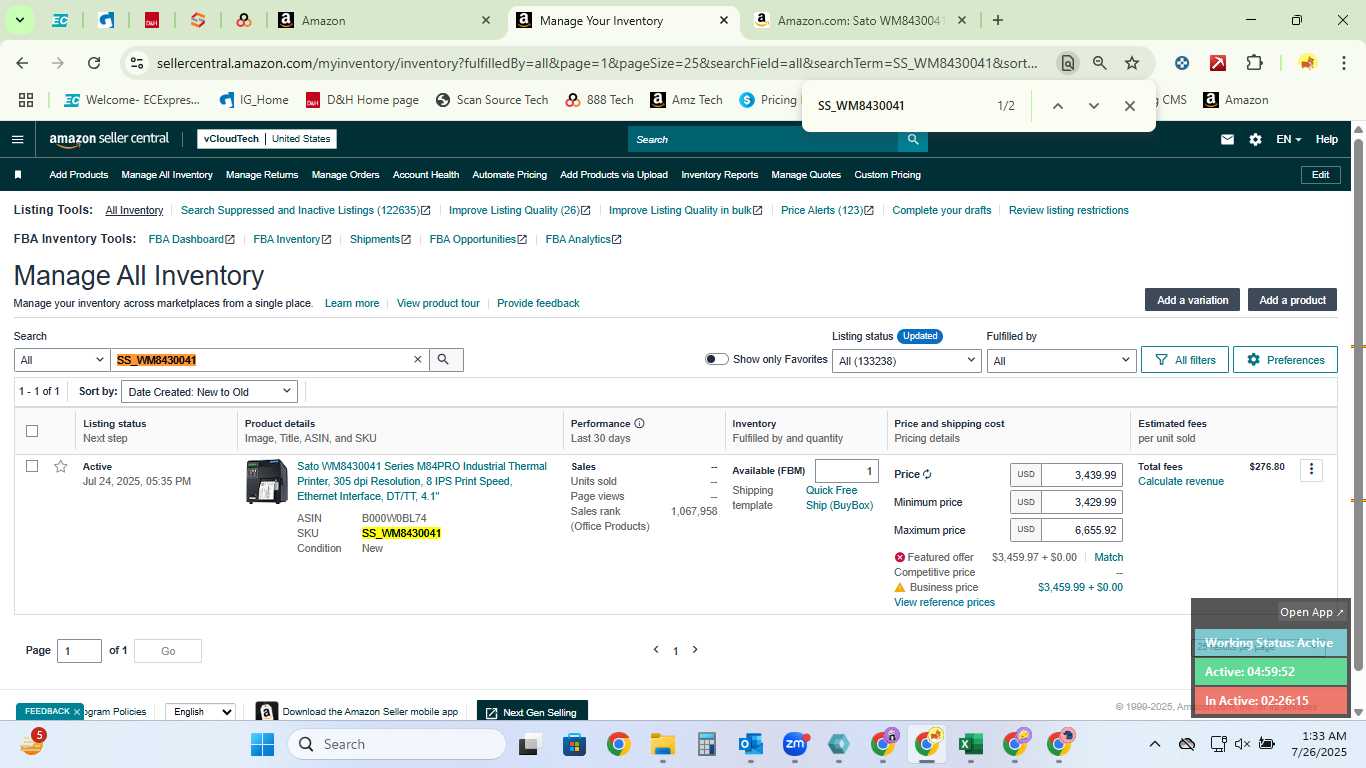Switch to Amazon.com Sato WM8430041 tab
Viewport: 1366px width, 768px height.
pyautogui.click(x=860, y=20)
